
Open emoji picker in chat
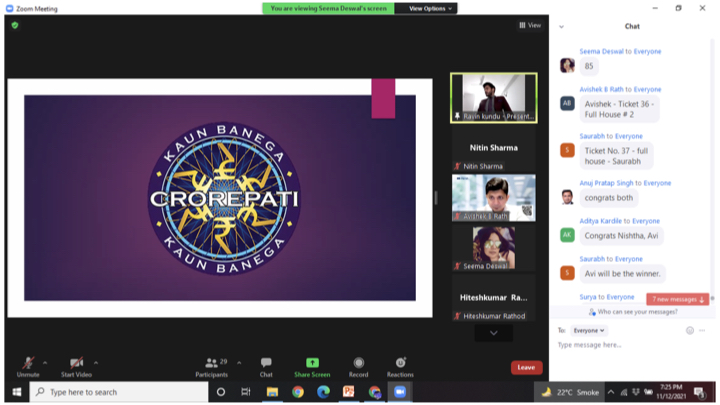pyautogui.click(x=690, y=331)
